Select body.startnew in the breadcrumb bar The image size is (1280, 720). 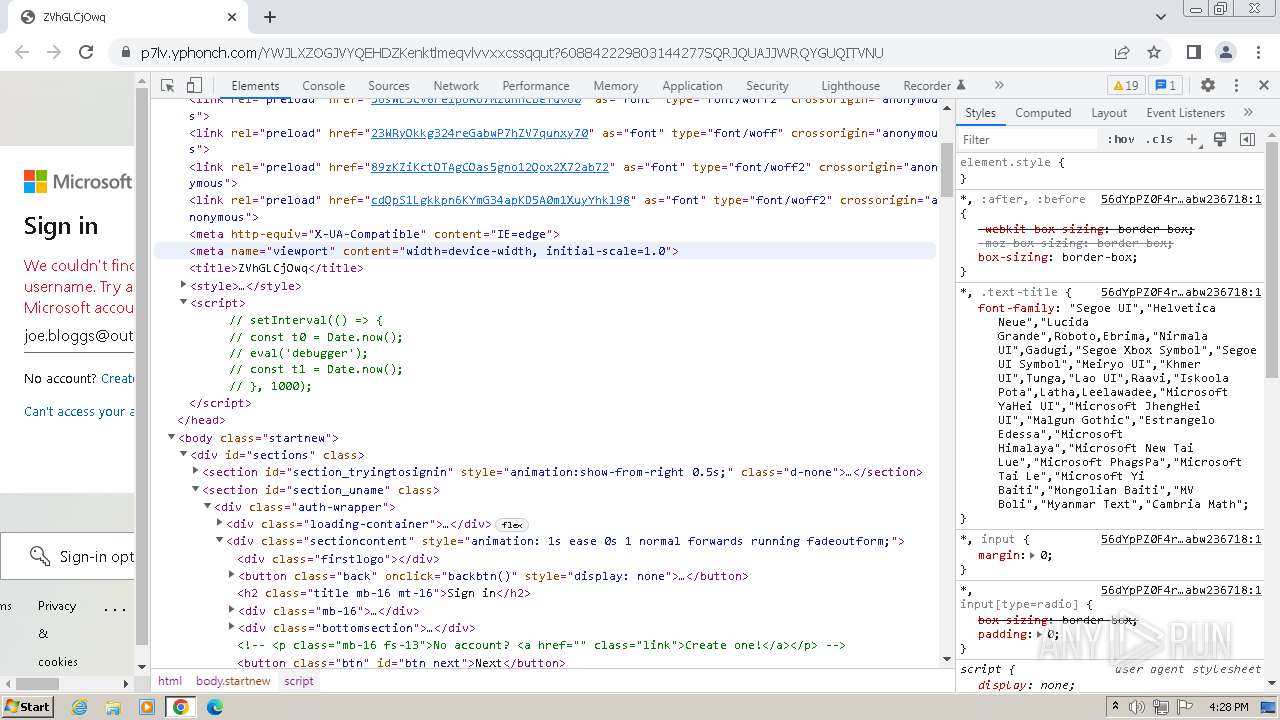click(233, 681)
